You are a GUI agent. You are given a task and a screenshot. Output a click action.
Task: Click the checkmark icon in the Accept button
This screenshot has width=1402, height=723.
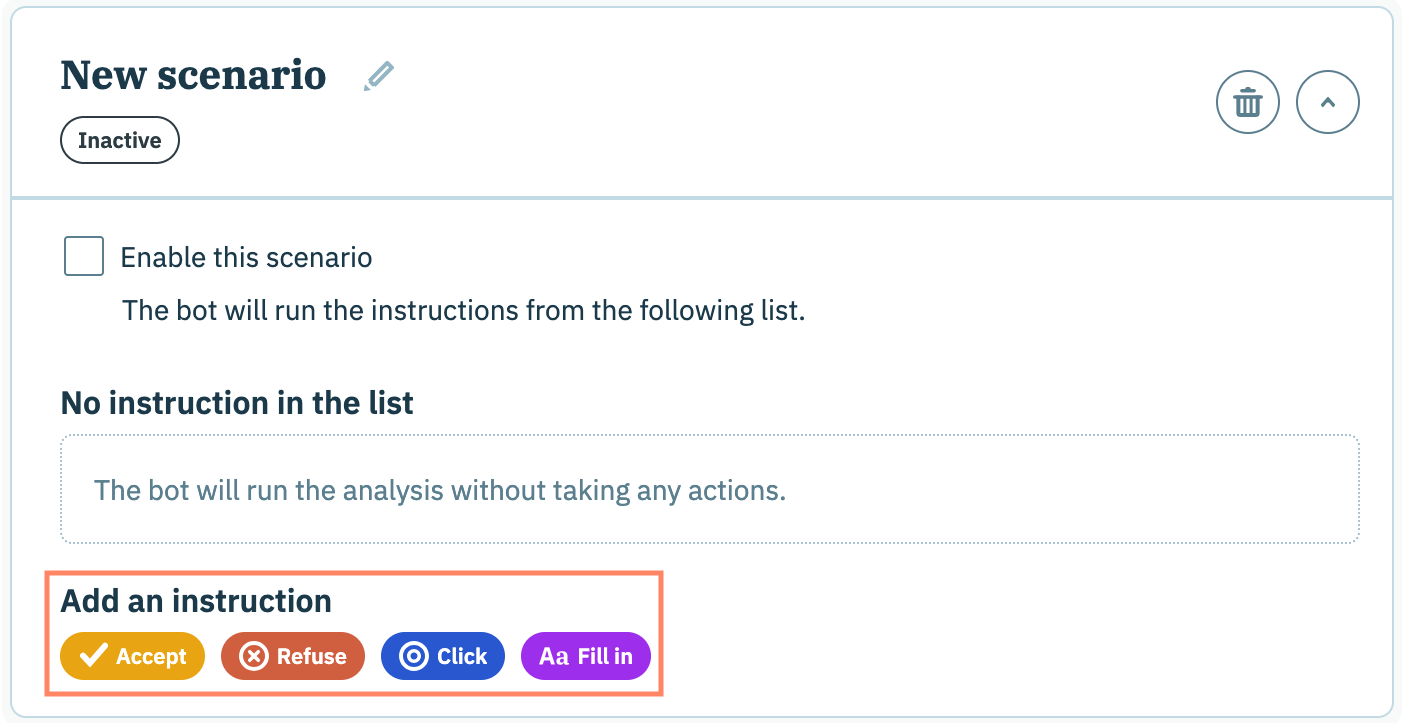[94, 656]
